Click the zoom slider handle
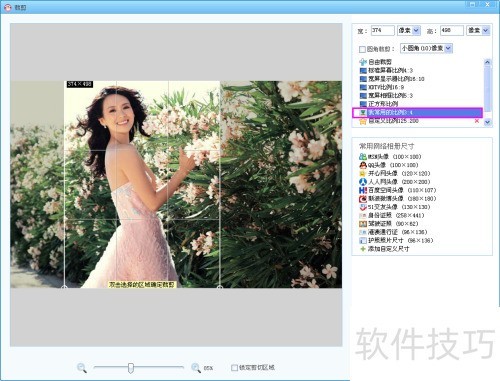This screenshot has height=381, width=500. point(131,368)
